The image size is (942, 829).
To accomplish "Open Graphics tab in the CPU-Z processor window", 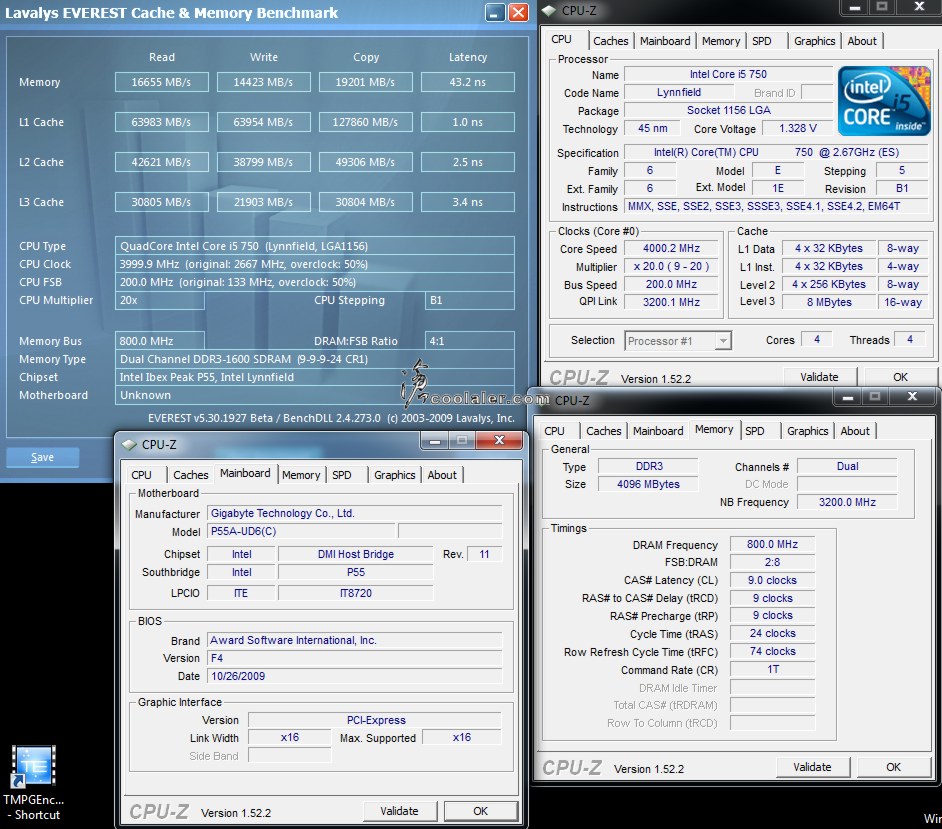I will click(814, 41).
